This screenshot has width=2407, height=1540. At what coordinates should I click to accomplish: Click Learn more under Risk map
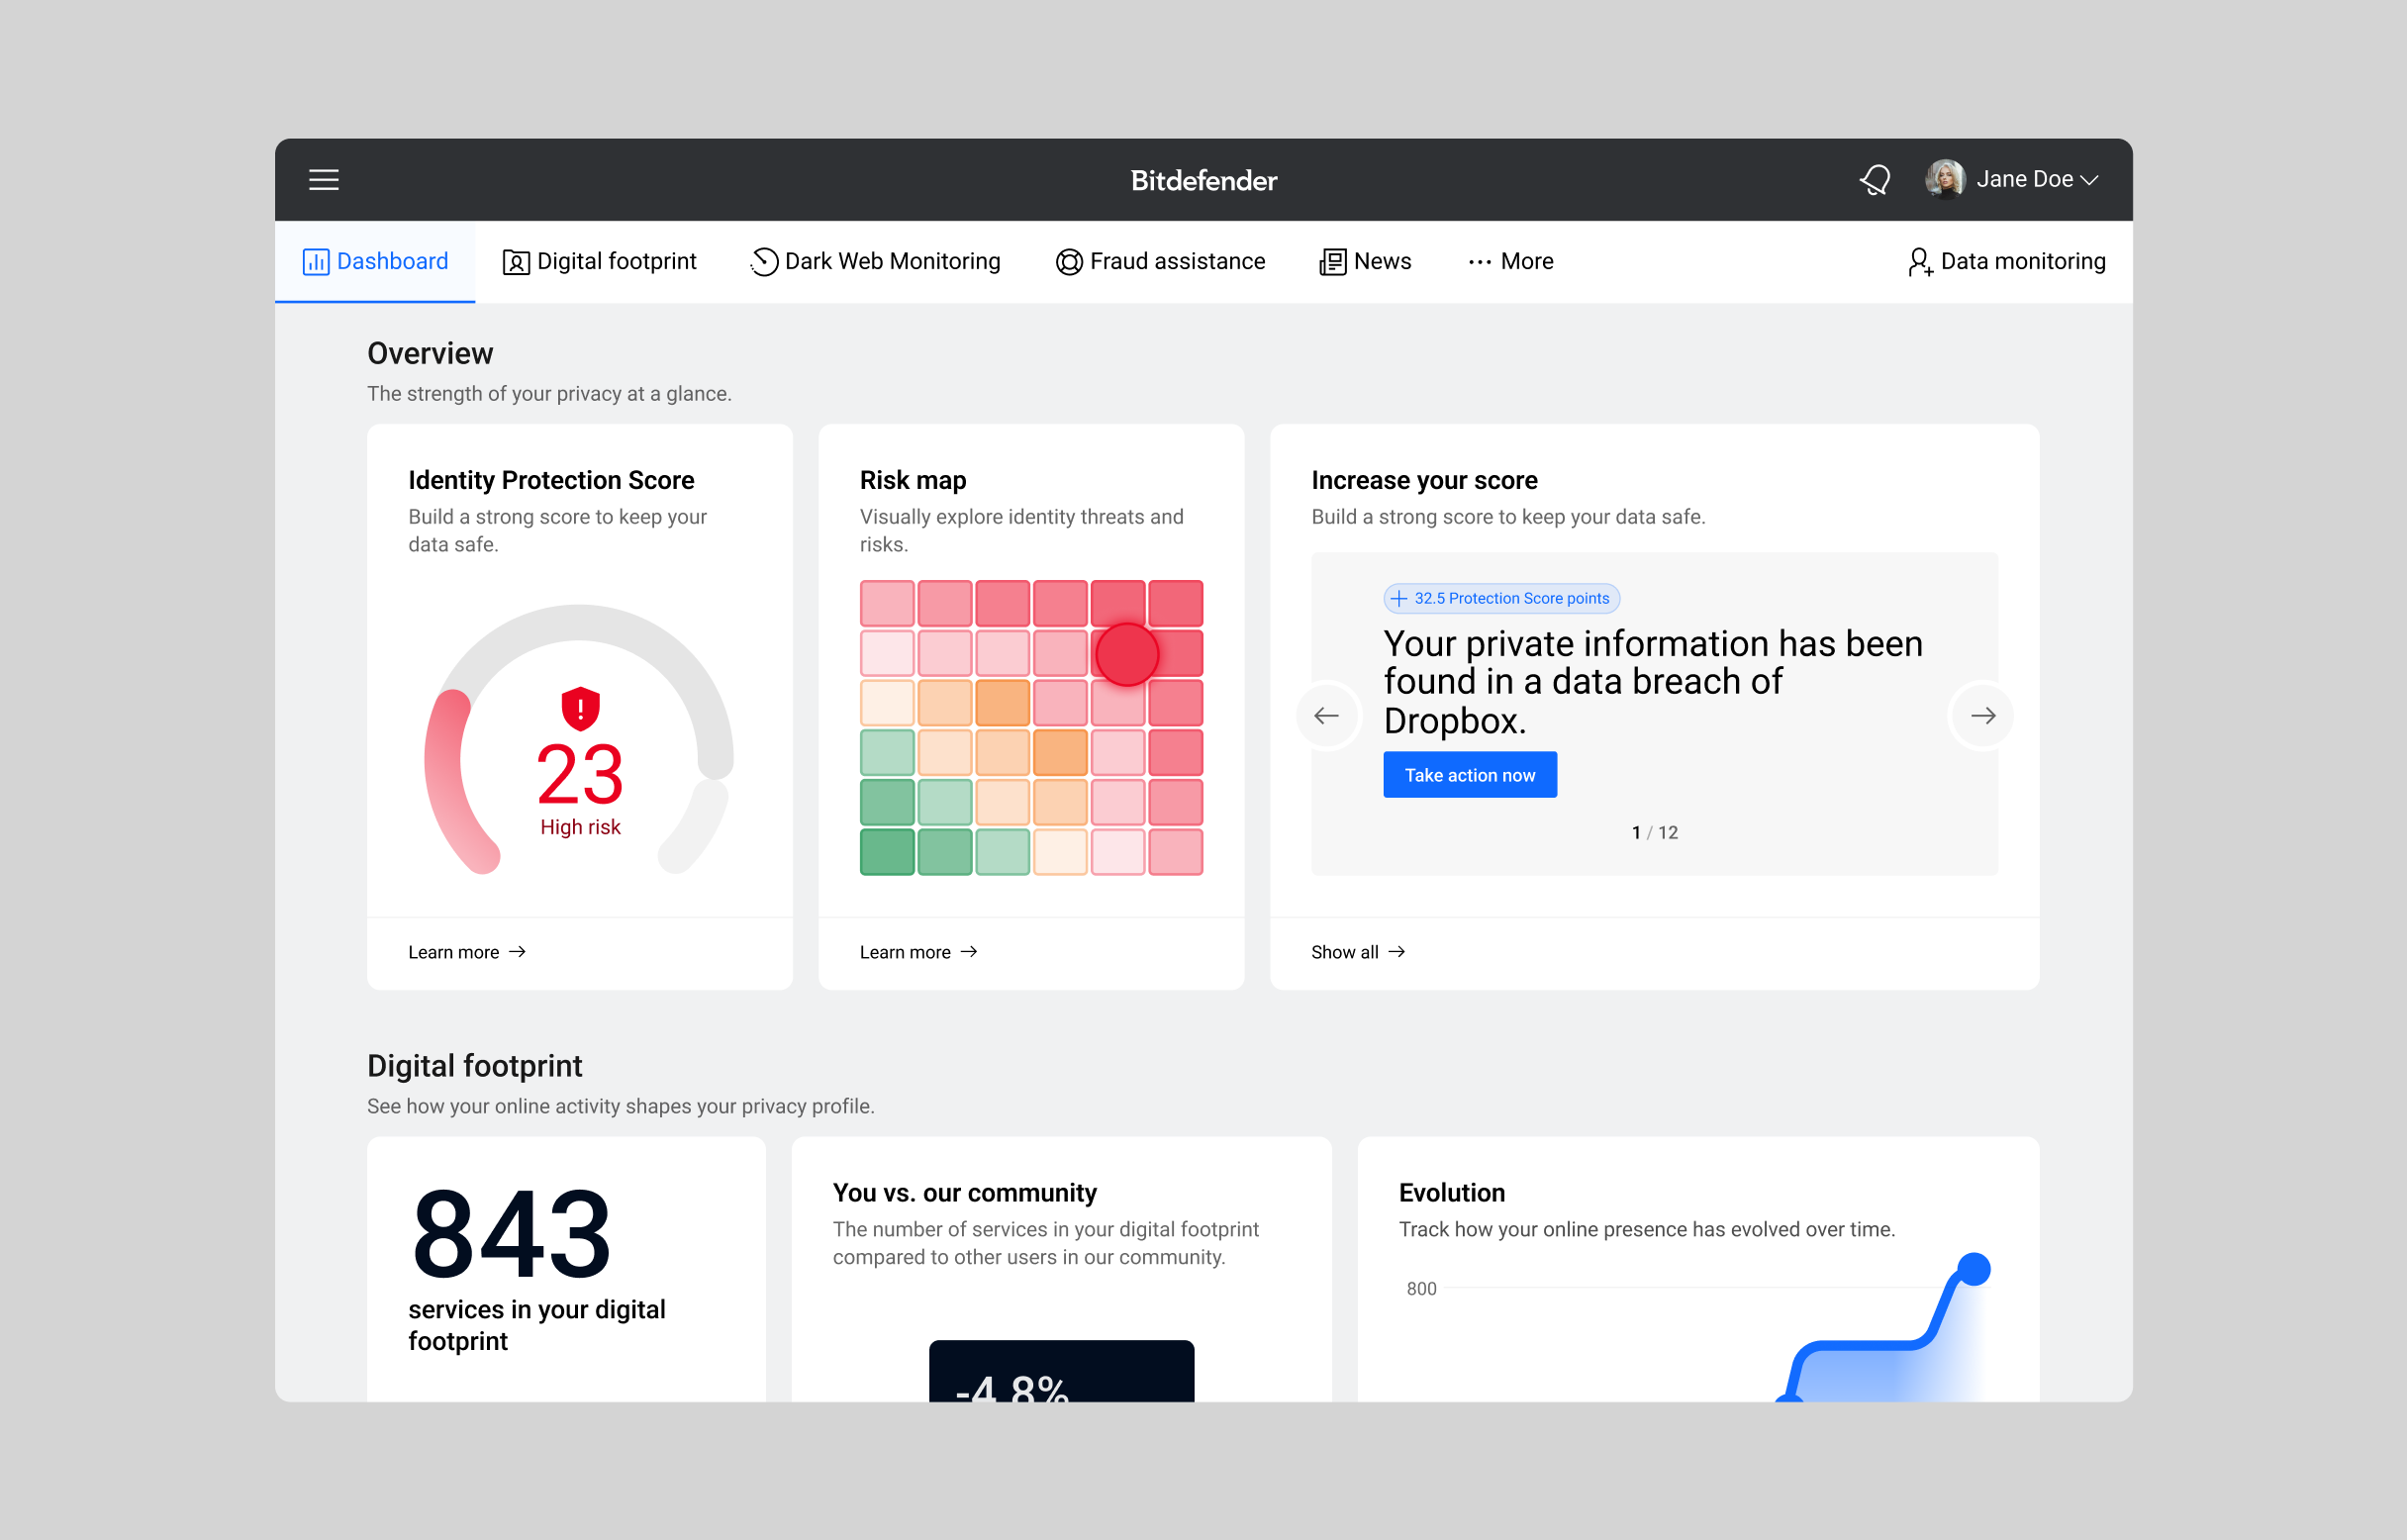click(918, 952)
